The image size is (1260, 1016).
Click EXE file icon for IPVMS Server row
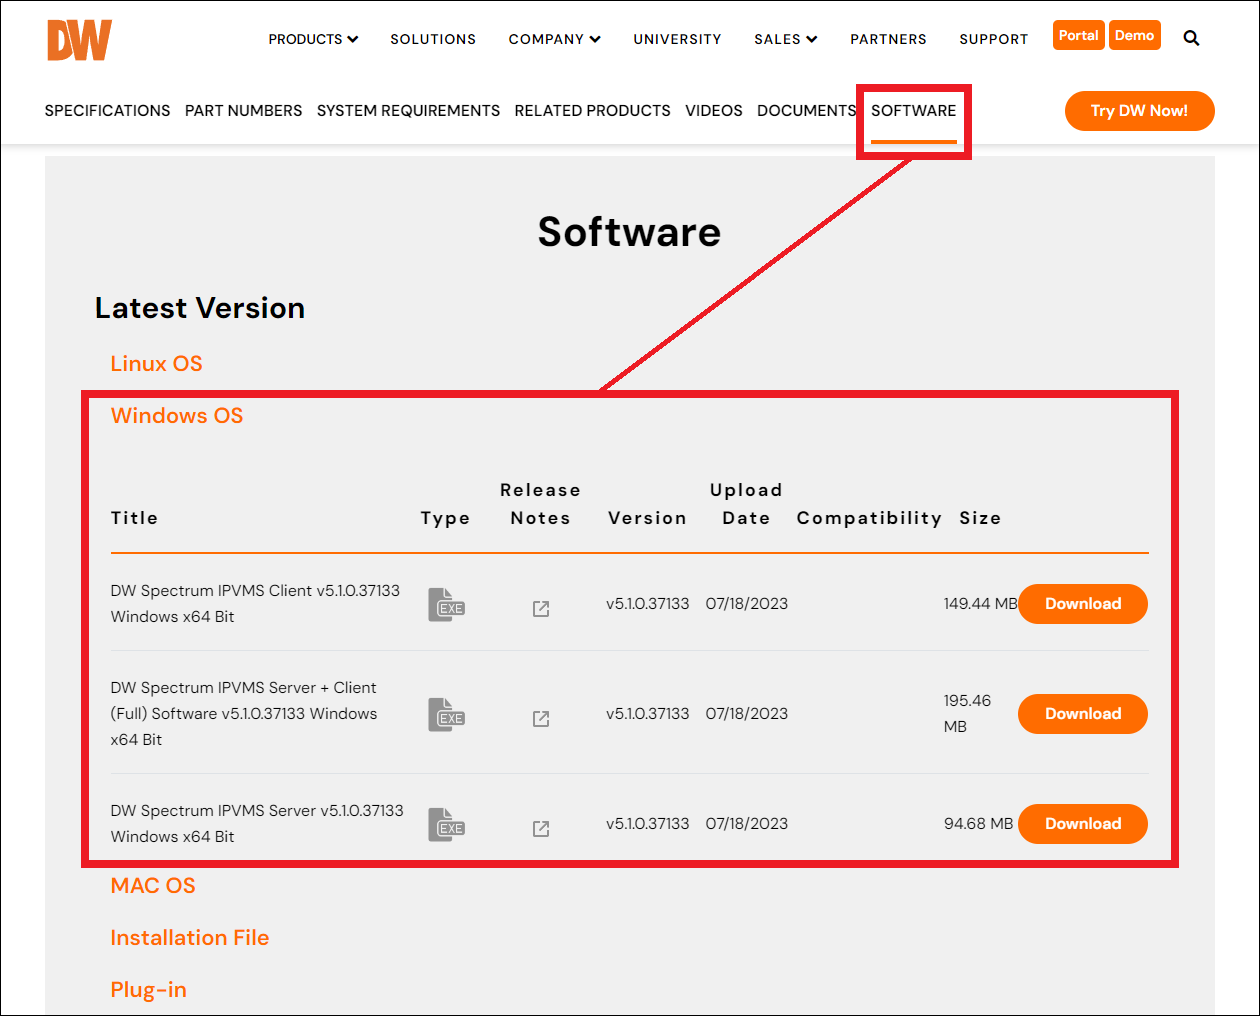447,825
